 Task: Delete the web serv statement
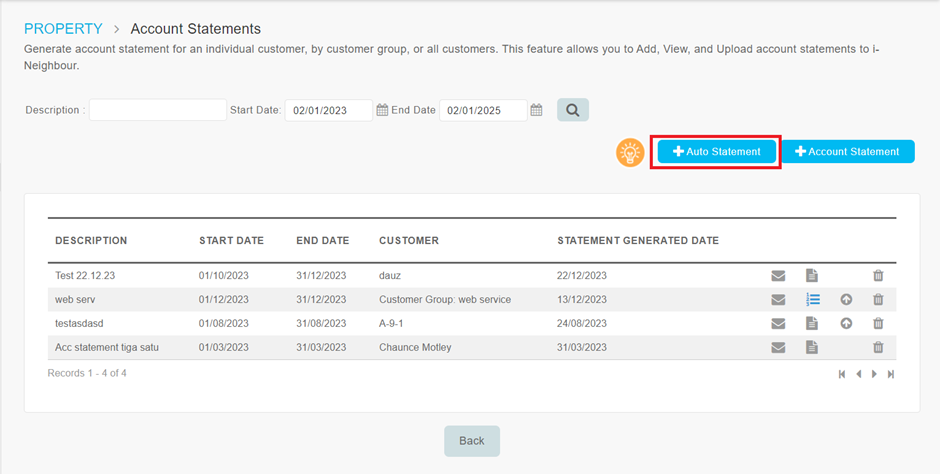coord(878,300)
